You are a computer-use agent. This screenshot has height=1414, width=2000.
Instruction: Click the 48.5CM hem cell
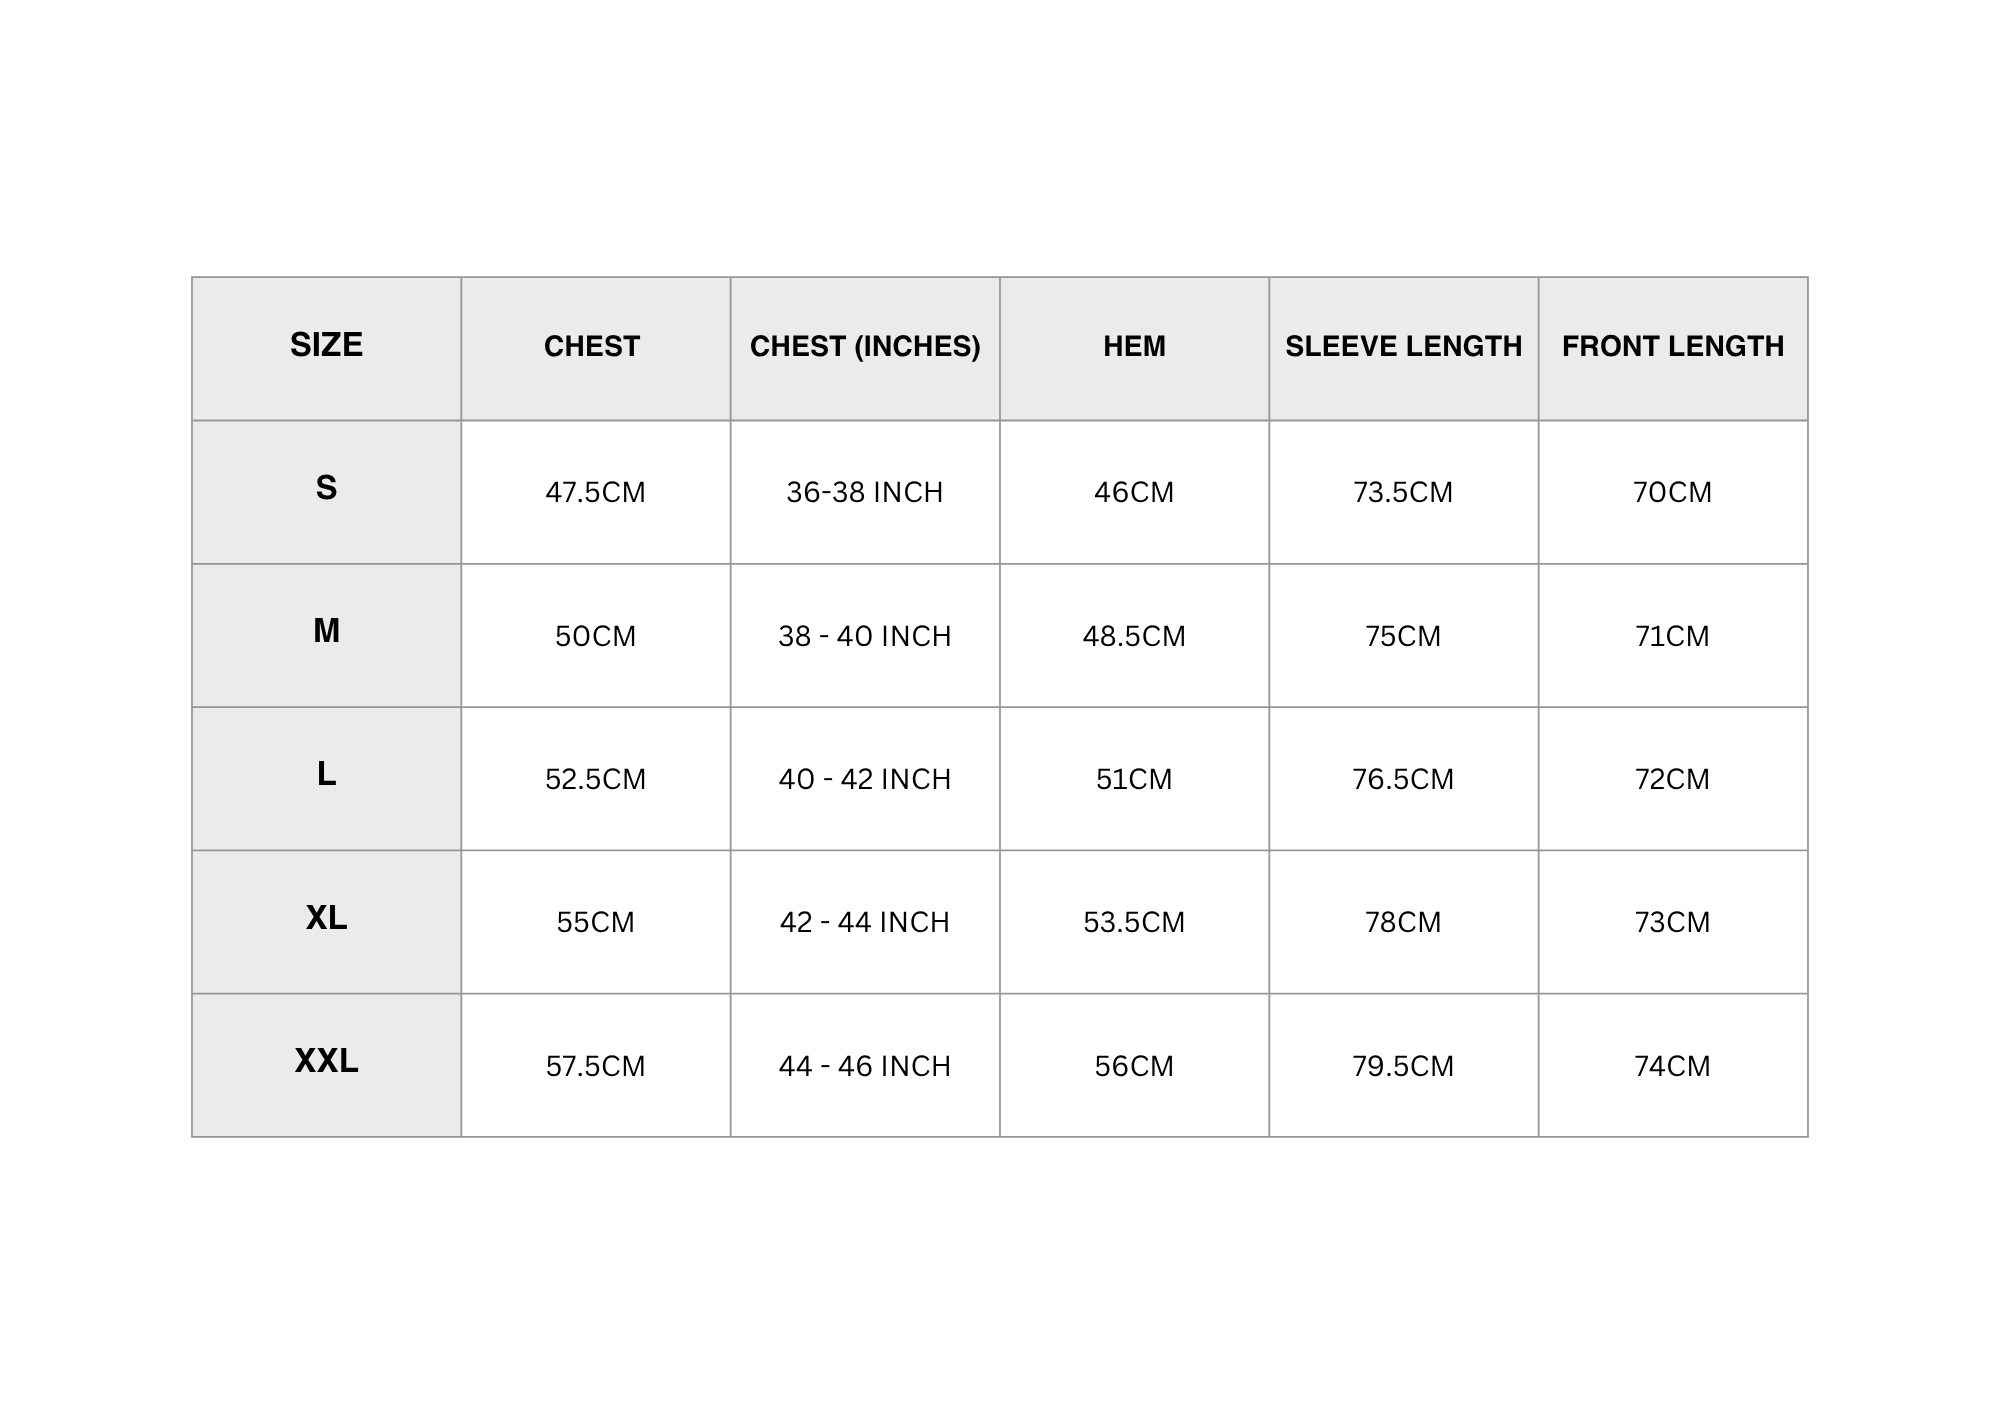pyautogui.click(x=1134, y=636)
